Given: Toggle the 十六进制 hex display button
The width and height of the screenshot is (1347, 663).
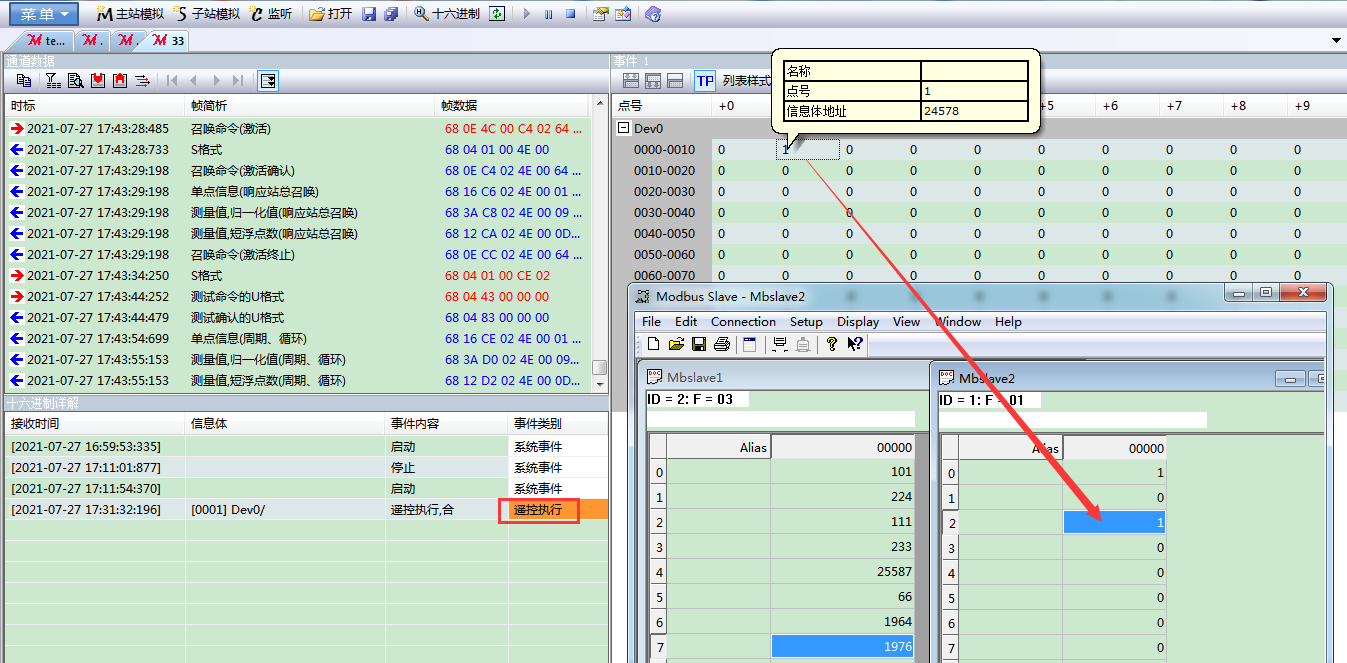Looking at the screenshot, I should pos(447,14).
